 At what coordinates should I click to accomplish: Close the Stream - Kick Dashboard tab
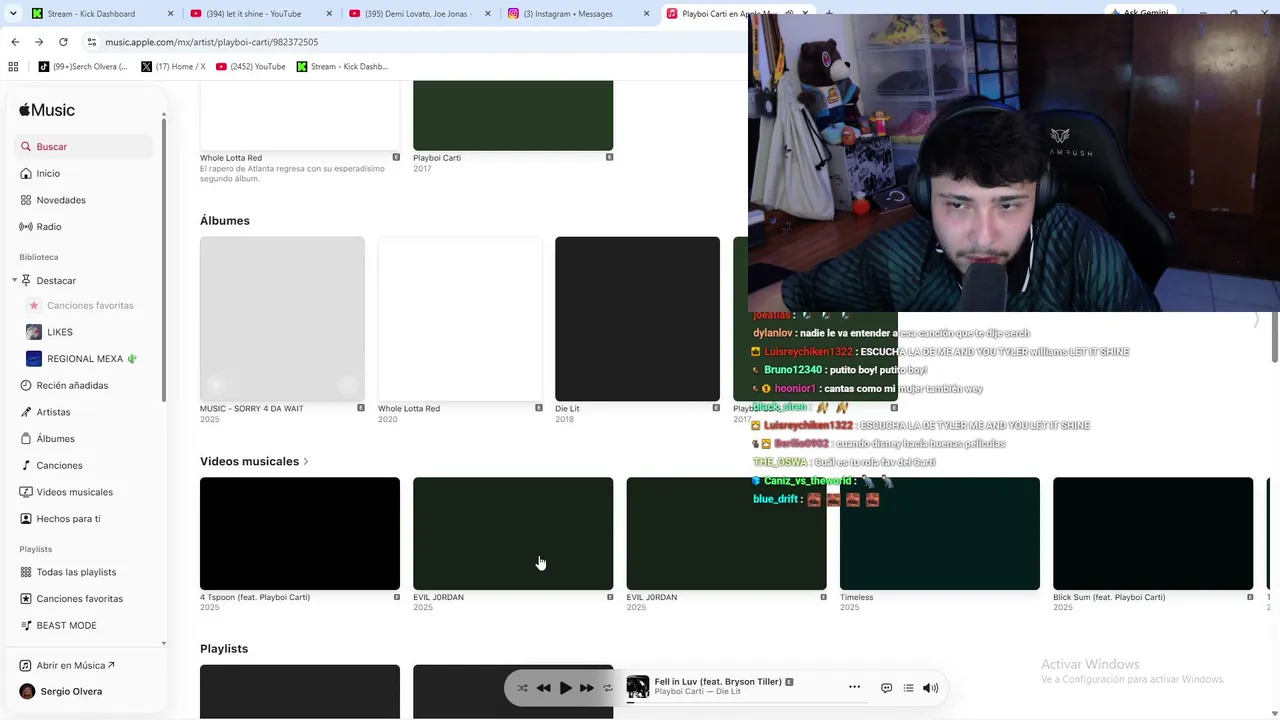[x=170, y=14]
